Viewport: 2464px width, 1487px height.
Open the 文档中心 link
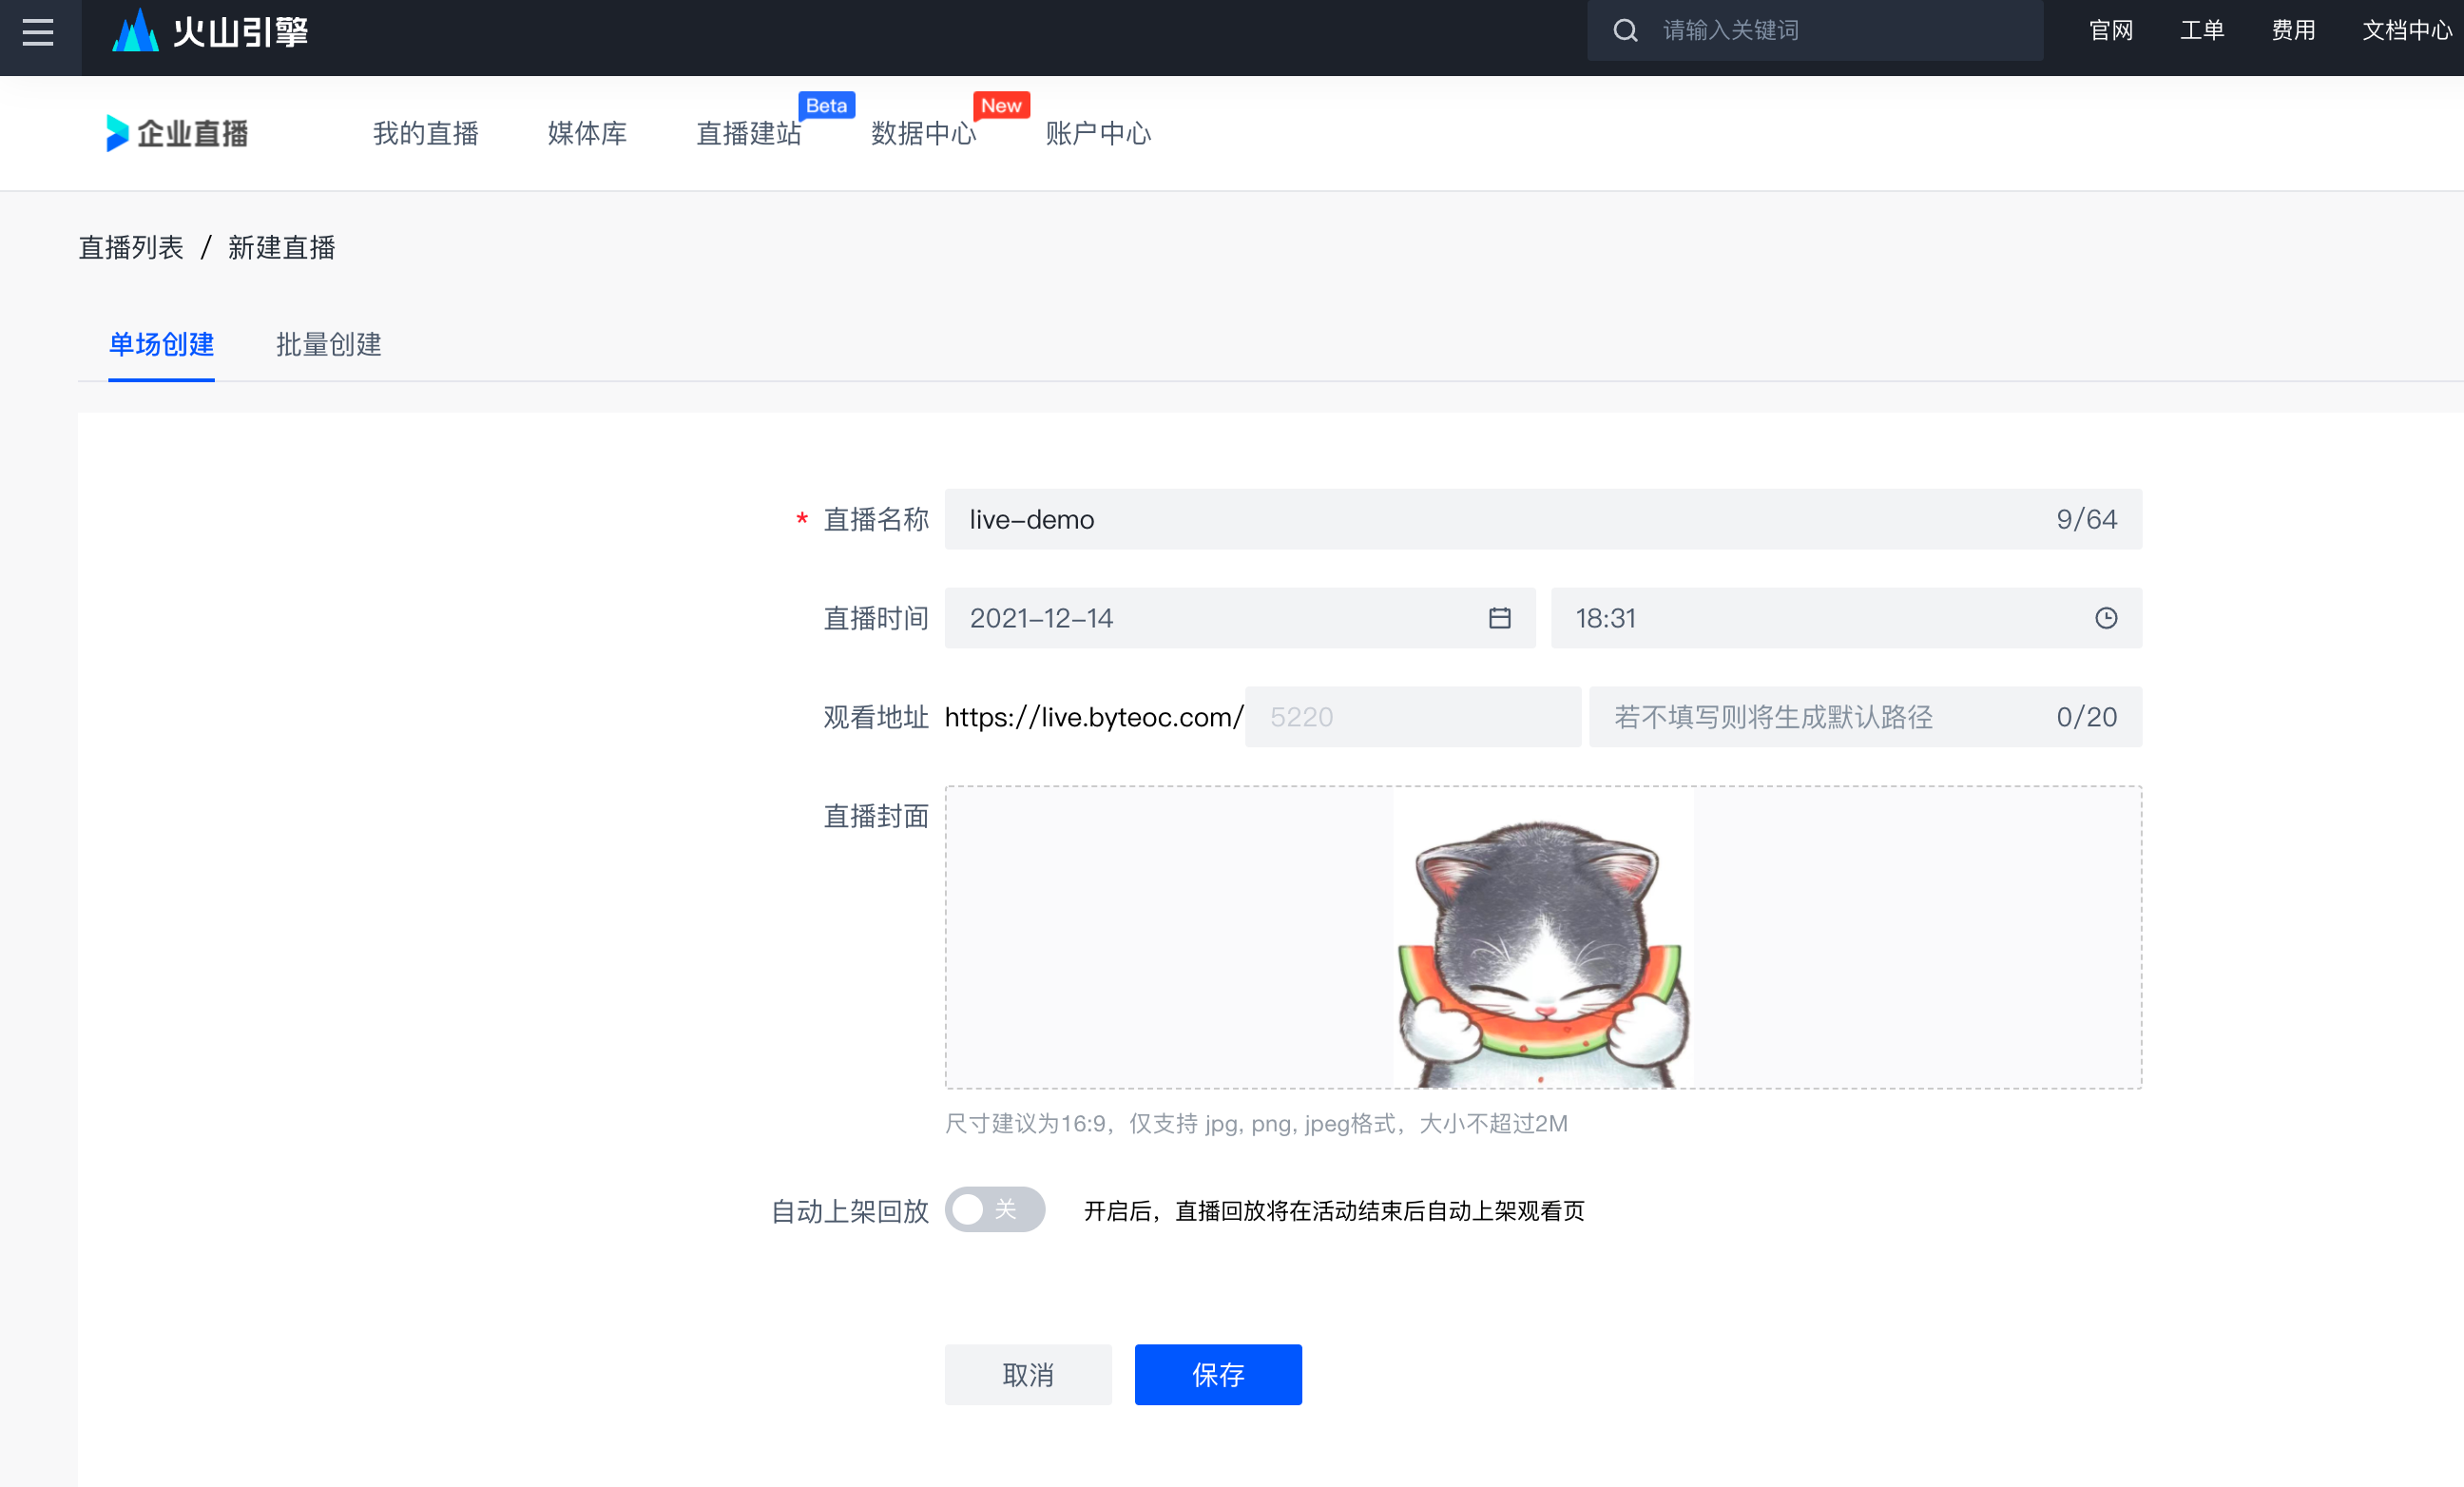[x=2405, y=31]
